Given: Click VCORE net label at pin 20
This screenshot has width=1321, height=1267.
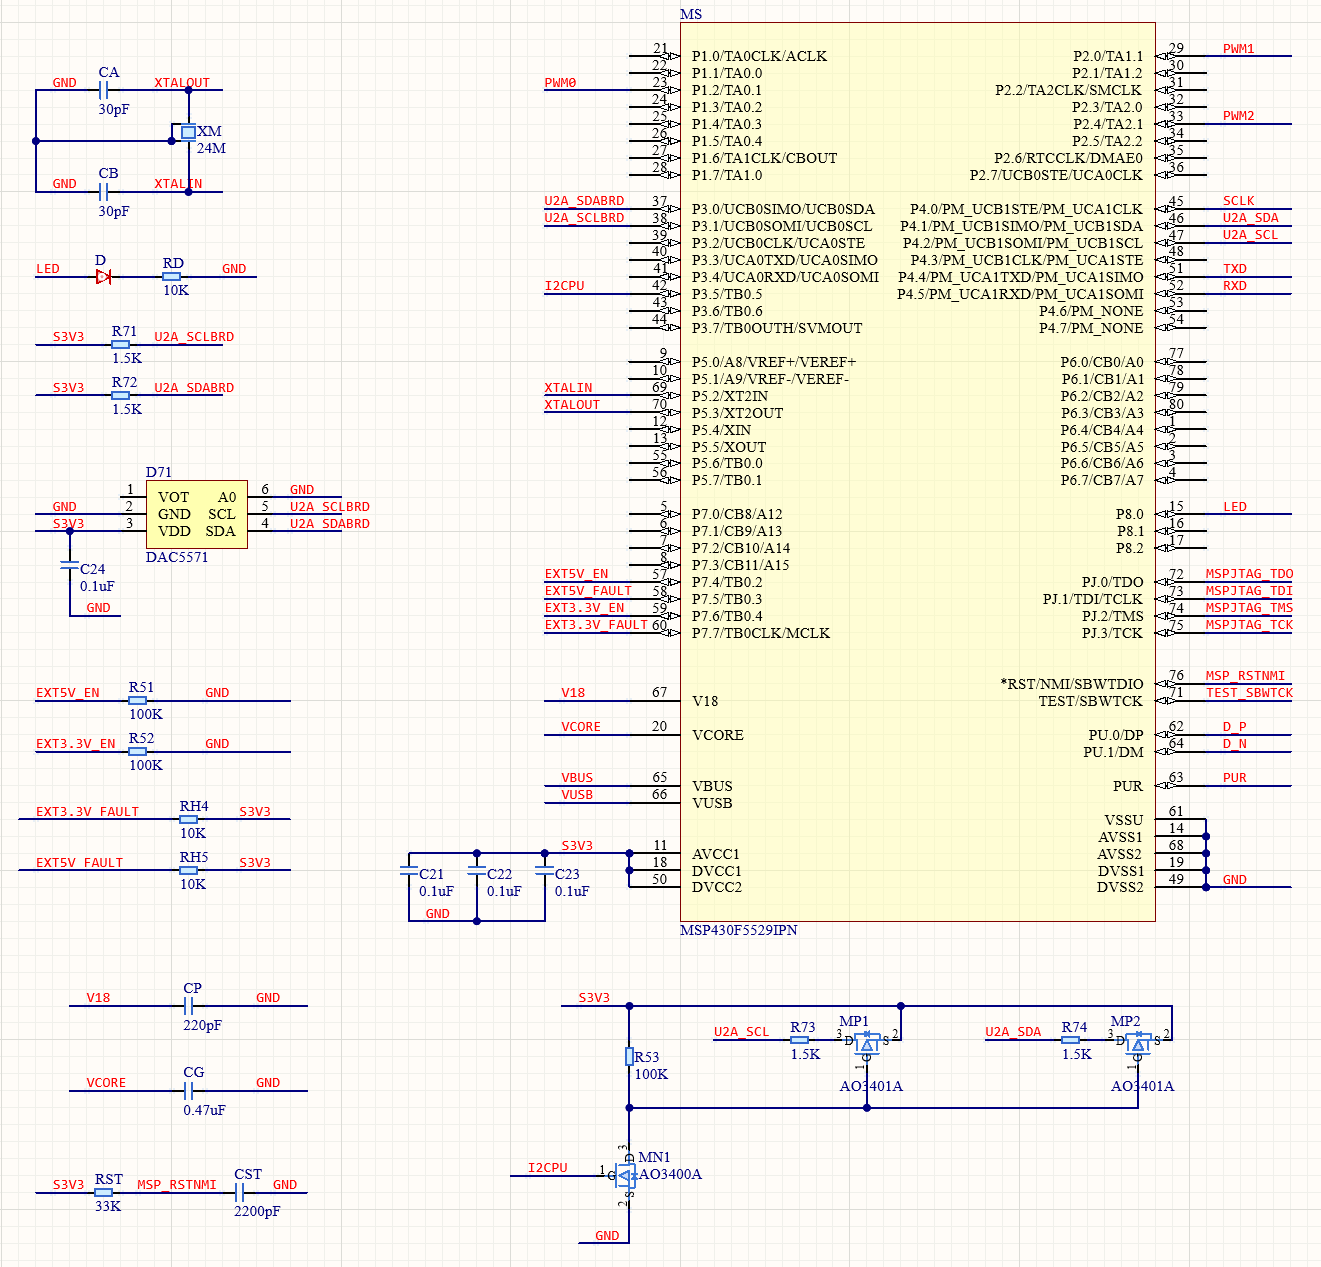Looking at the screenshot, I should point(581,727).
